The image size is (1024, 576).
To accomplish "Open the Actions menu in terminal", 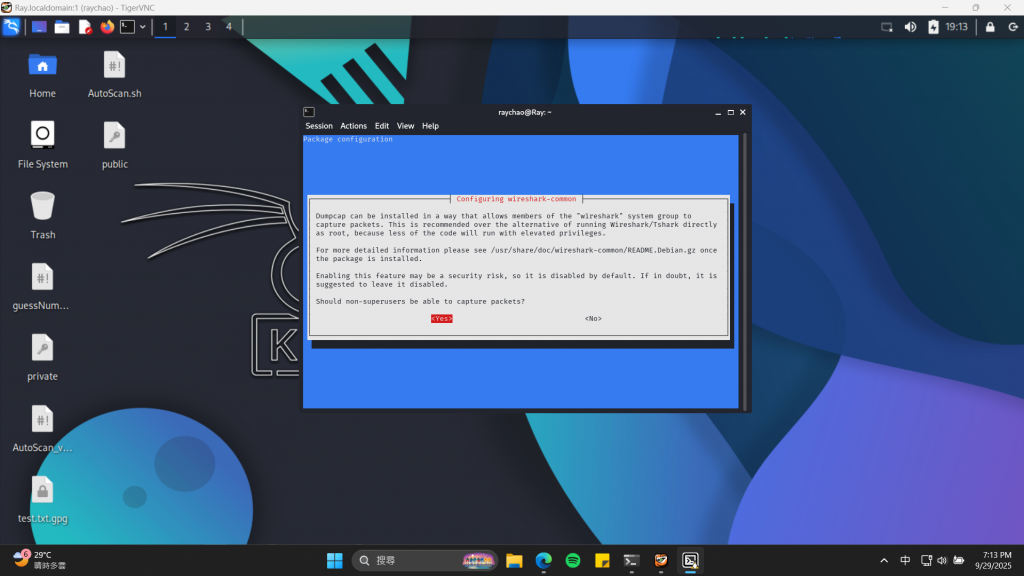I will coord(353,126).
